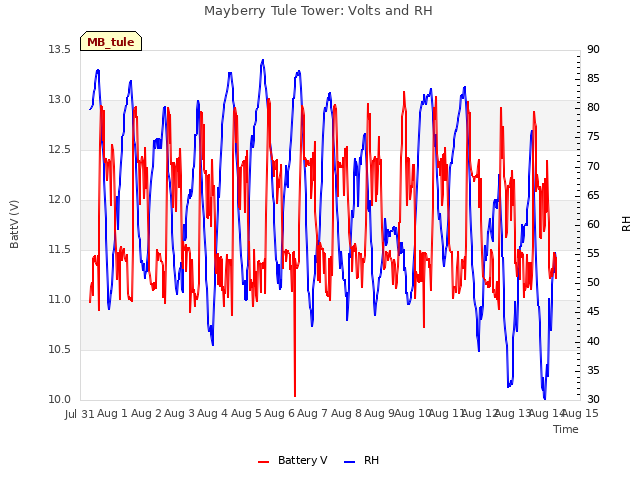Click the 50 right axis tick label
The width and height of the screenshot is (640, 480).
[x=593, y=282]
